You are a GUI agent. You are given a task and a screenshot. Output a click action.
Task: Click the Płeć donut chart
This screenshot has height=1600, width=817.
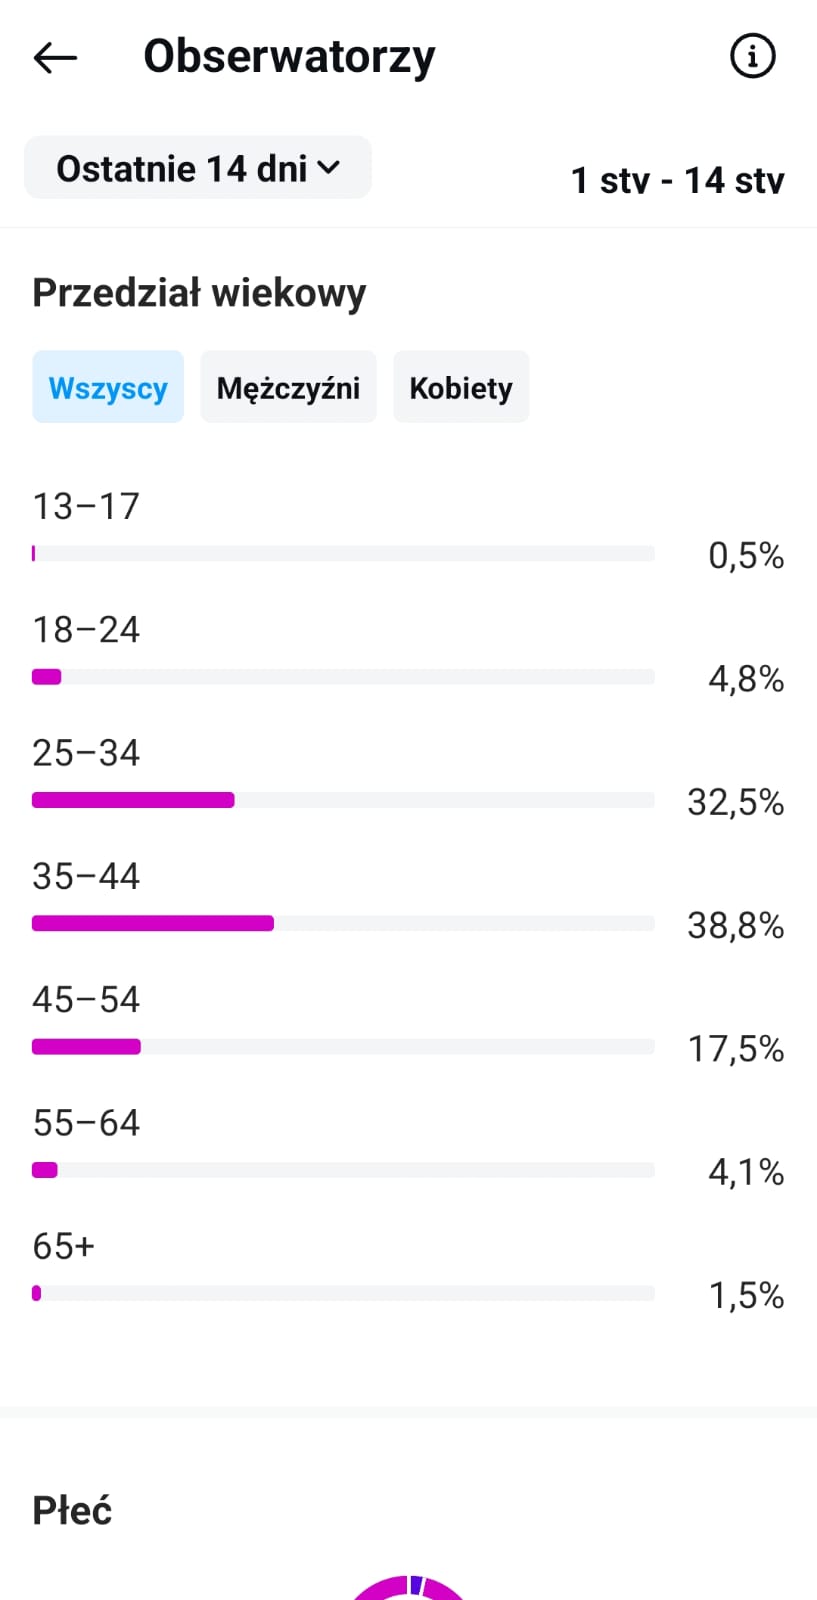pos(408,1587)
